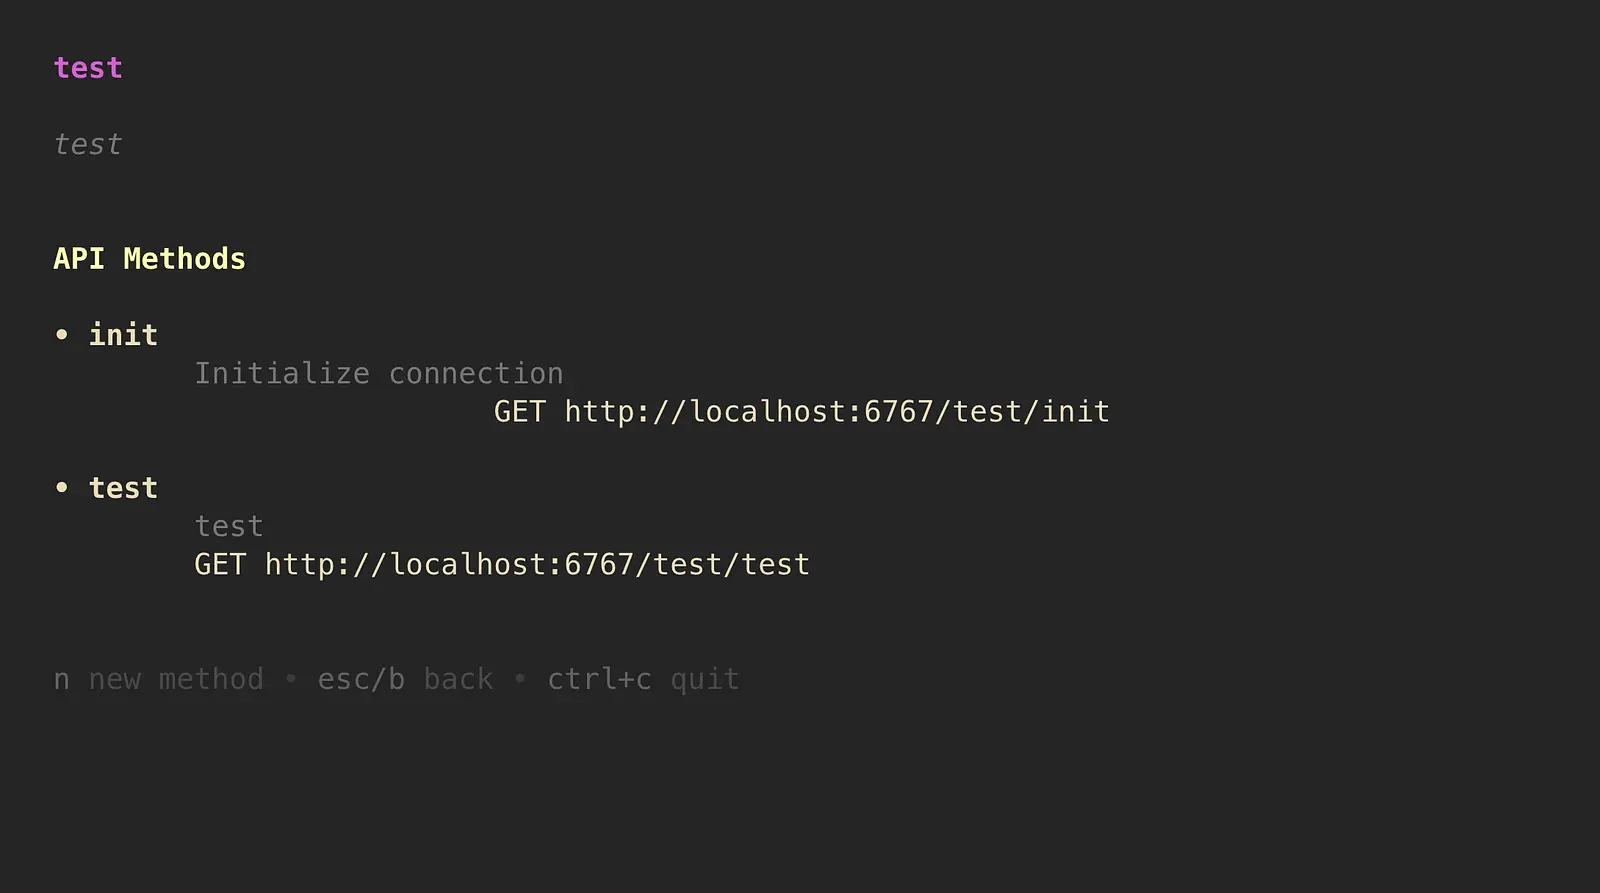Open the localhost:6767/test/test URL

point(537,565)
